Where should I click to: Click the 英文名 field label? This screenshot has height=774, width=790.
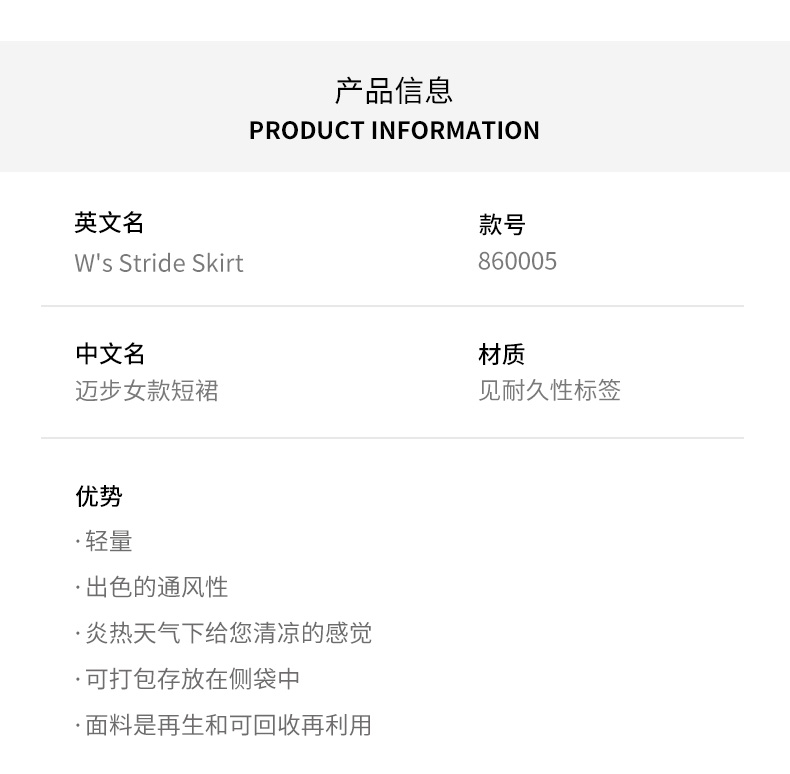[110, 223]
